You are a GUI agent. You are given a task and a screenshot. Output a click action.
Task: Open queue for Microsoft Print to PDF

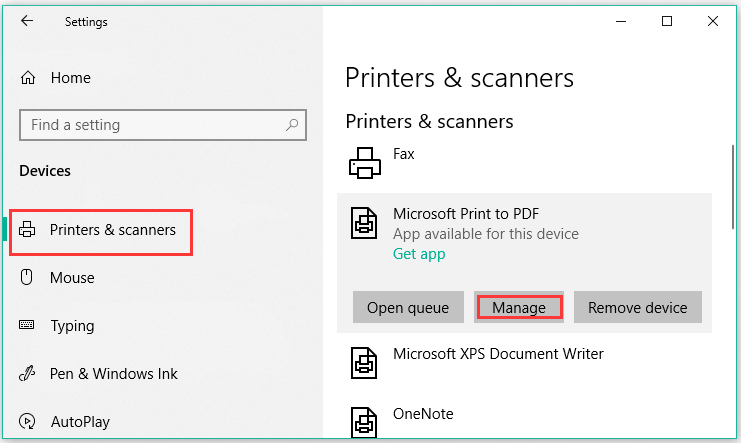tap(408, 307)
